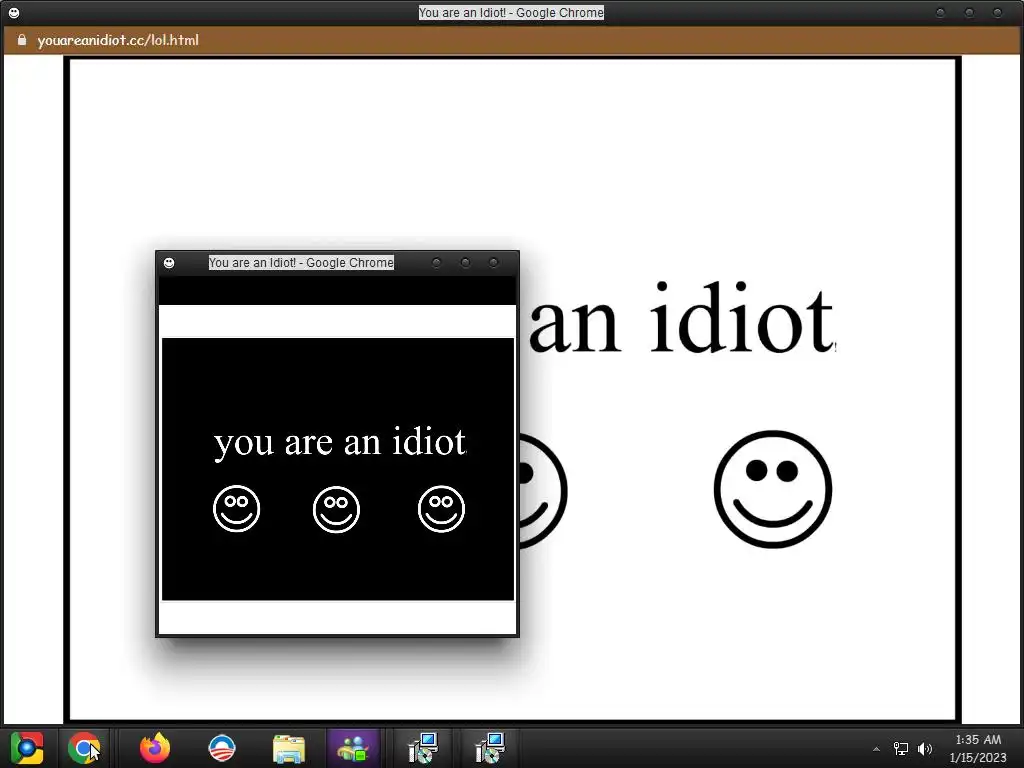Open the Obama logo app in the taskbar
The image size is (1024, 768).
click(x=221, y=748)
